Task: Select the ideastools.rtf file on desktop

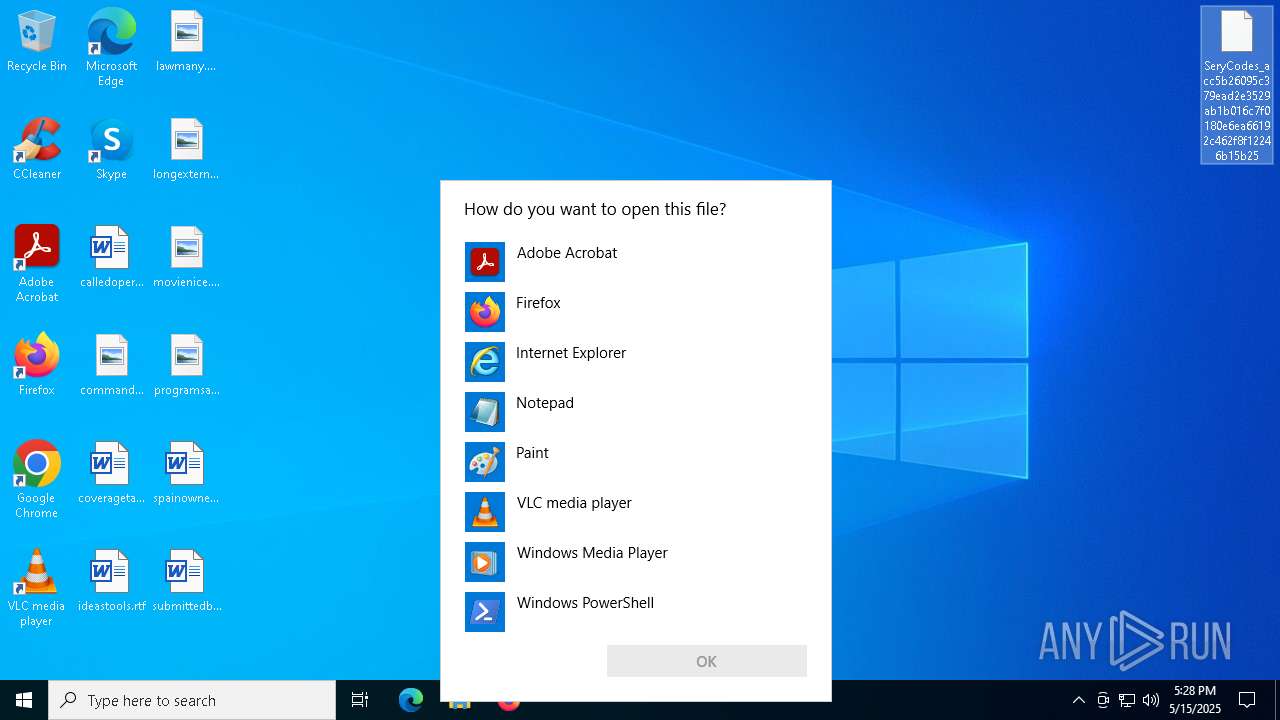Action: (111, 582)
